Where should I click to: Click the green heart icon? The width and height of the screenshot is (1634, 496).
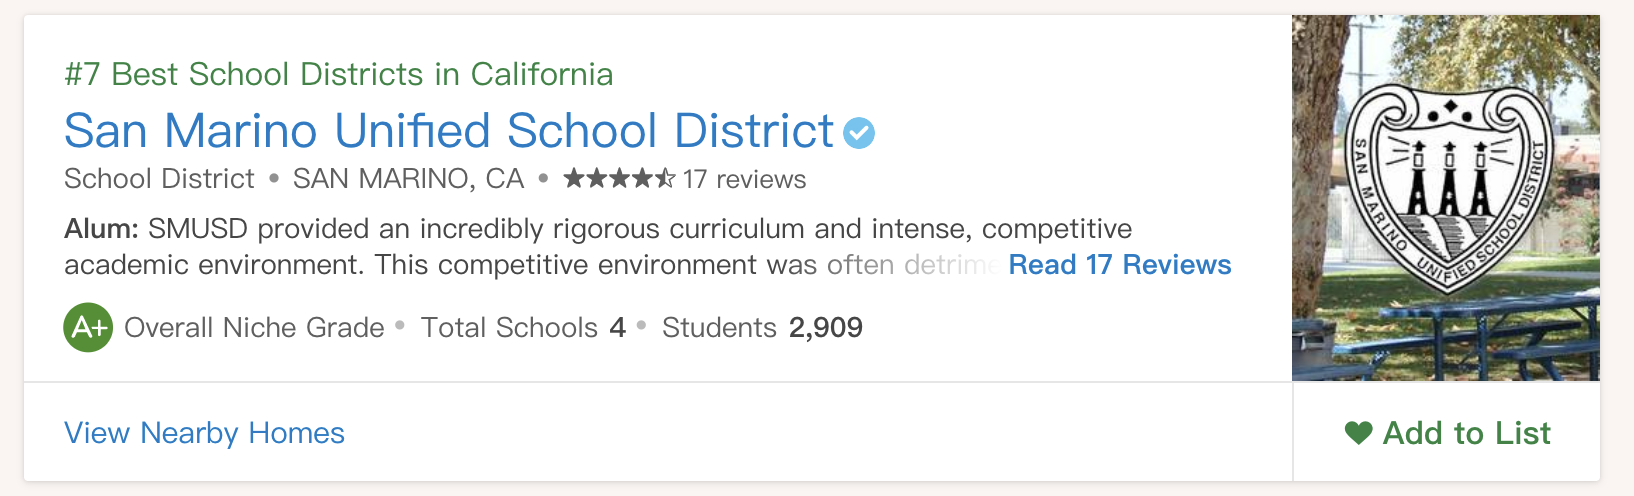click(x=1358, y=433)
